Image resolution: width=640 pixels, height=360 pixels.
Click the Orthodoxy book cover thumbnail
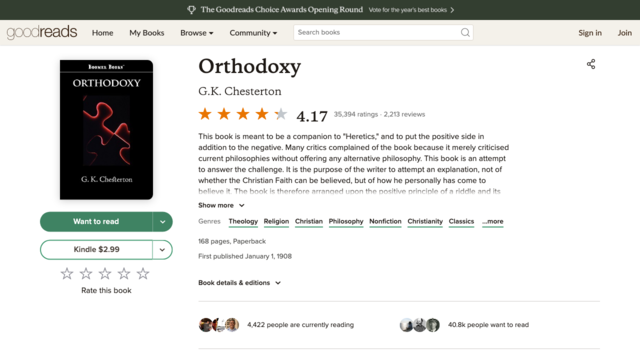coord(107,130)
